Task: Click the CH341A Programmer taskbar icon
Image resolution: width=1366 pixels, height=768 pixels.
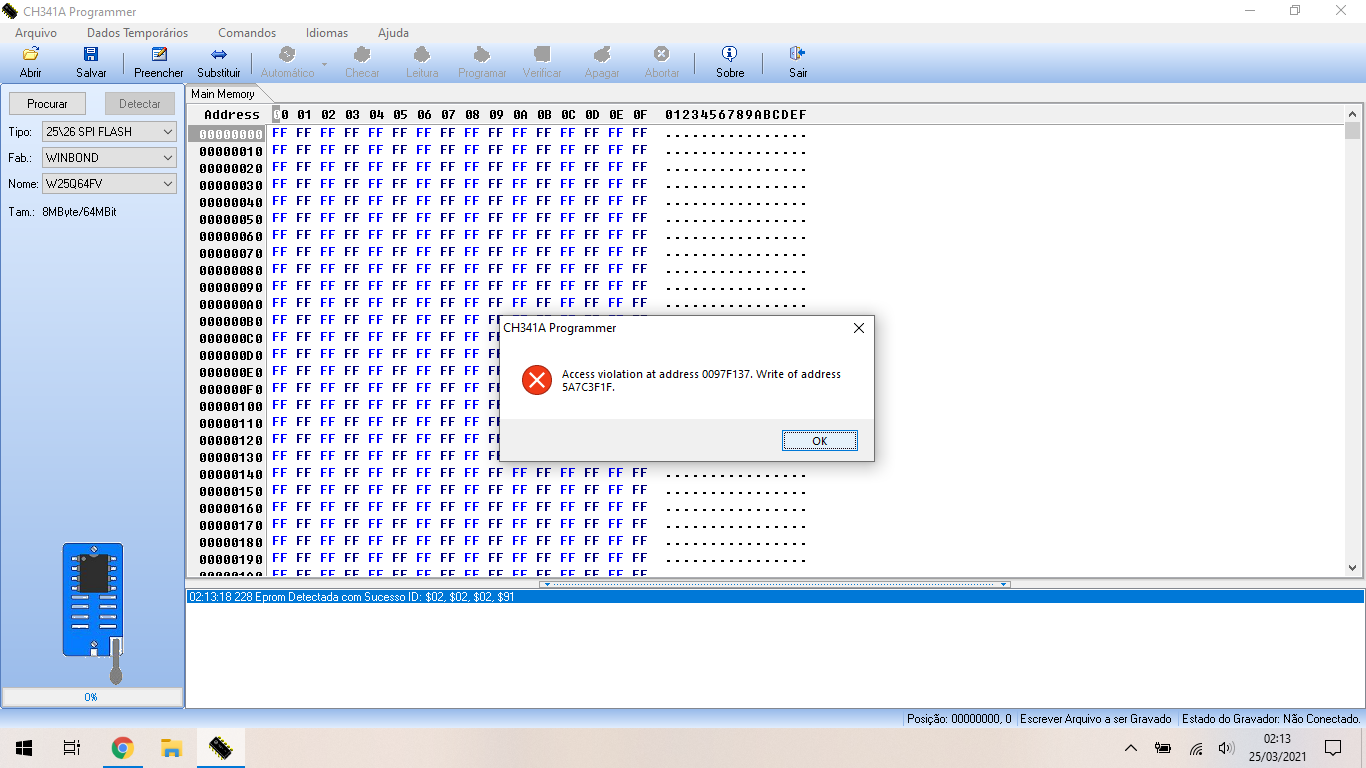Action: coord(220,748)
